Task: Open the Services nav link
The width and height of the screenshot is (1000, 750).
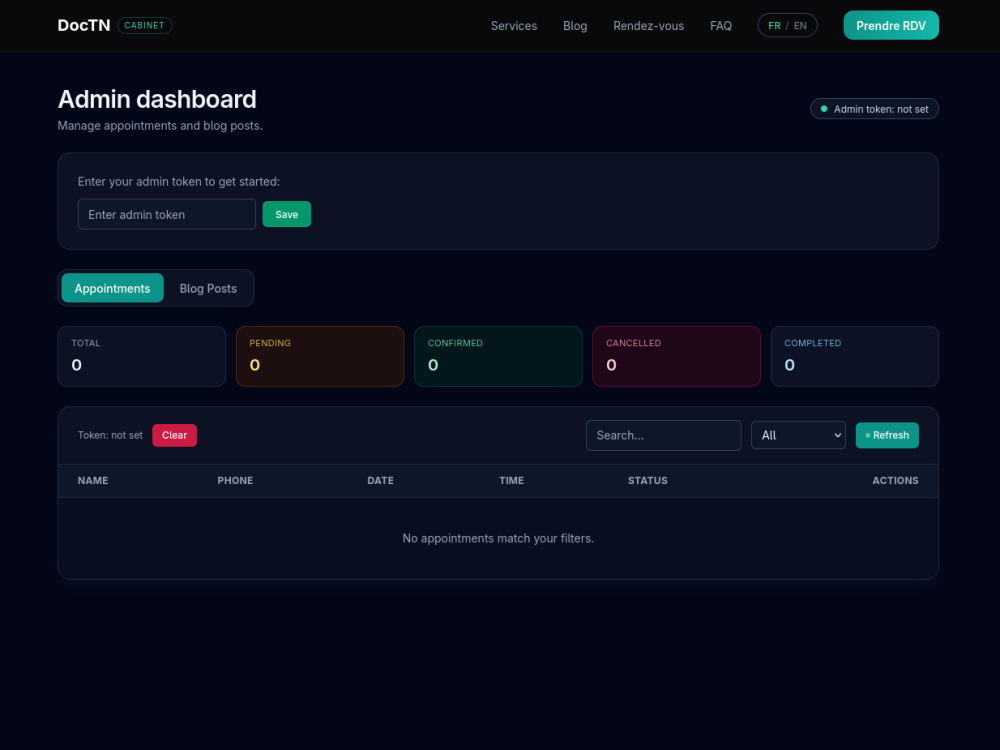Action: [x=513, y=26]
